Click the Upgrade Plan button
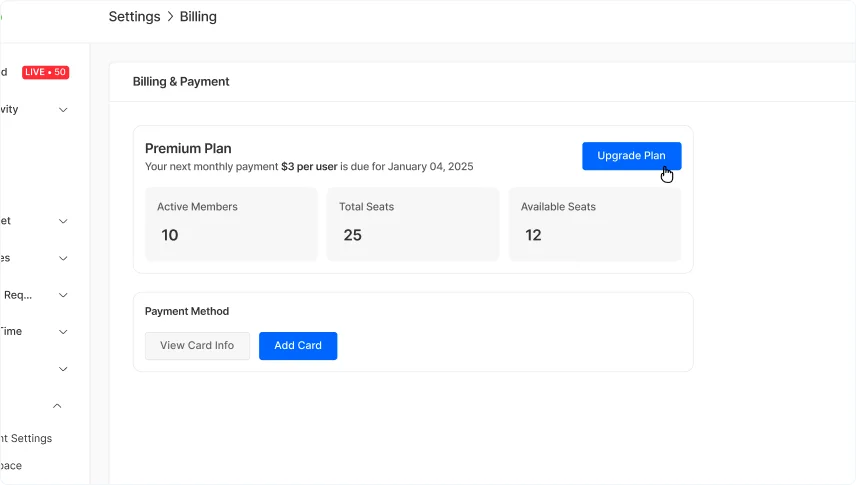Screen dimensions: 856x485 tap(631, 156)
